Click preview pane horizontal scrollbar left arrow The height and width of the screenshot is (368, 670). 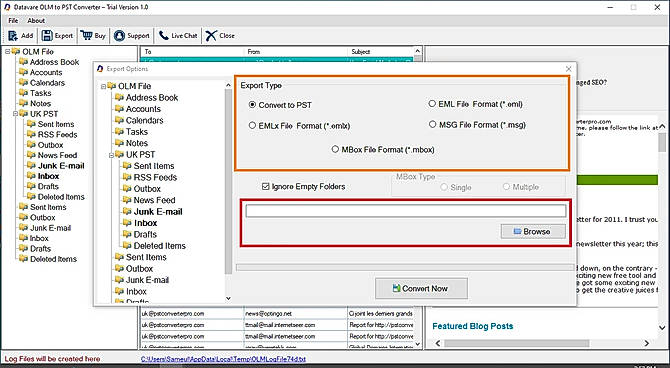pyautogui.click(x=438, y=343)
